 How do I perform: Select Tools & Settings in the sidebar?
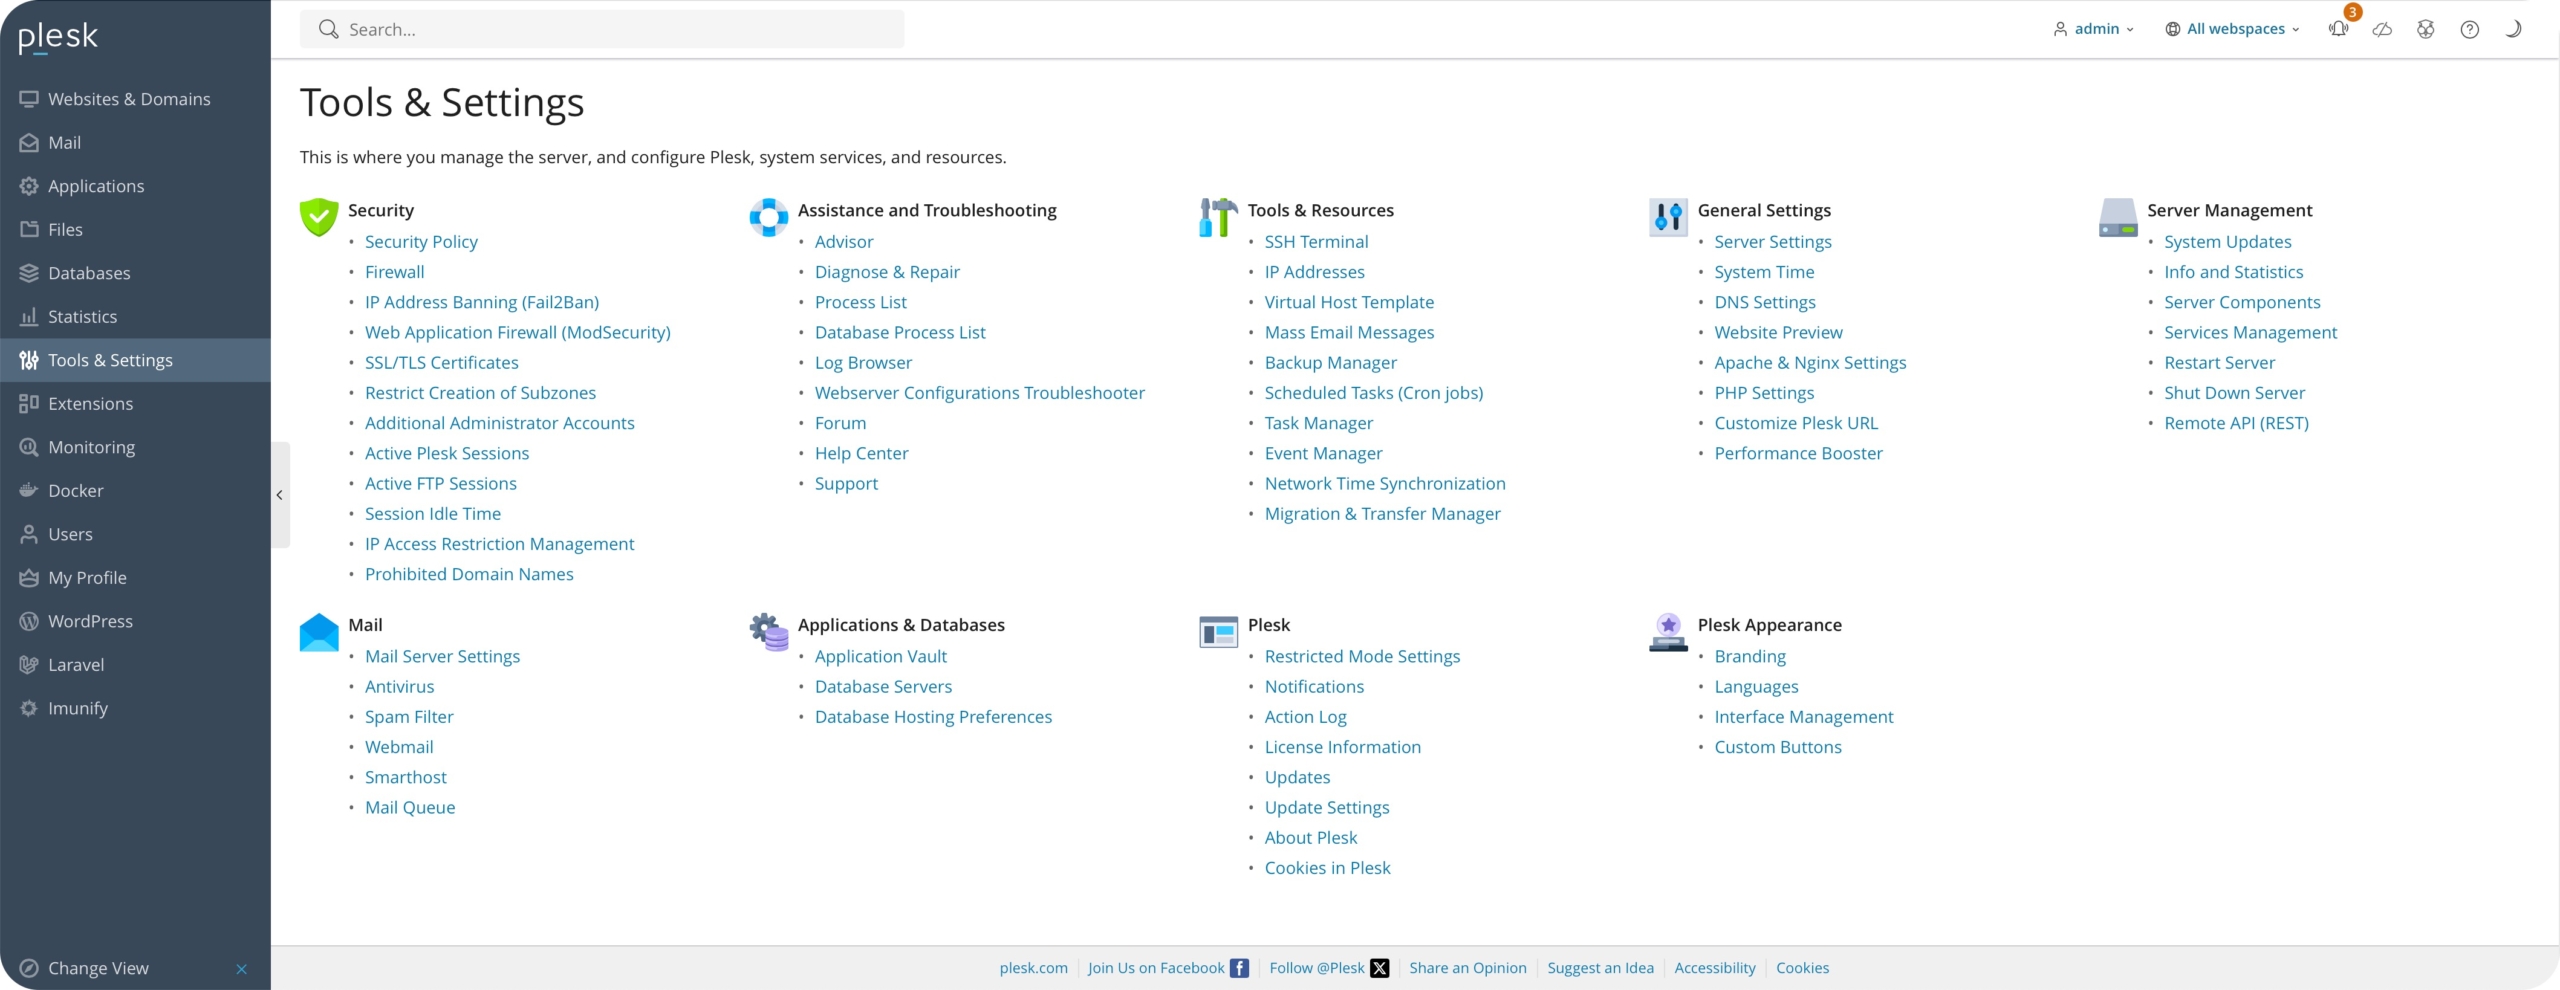tap(108, 360)
